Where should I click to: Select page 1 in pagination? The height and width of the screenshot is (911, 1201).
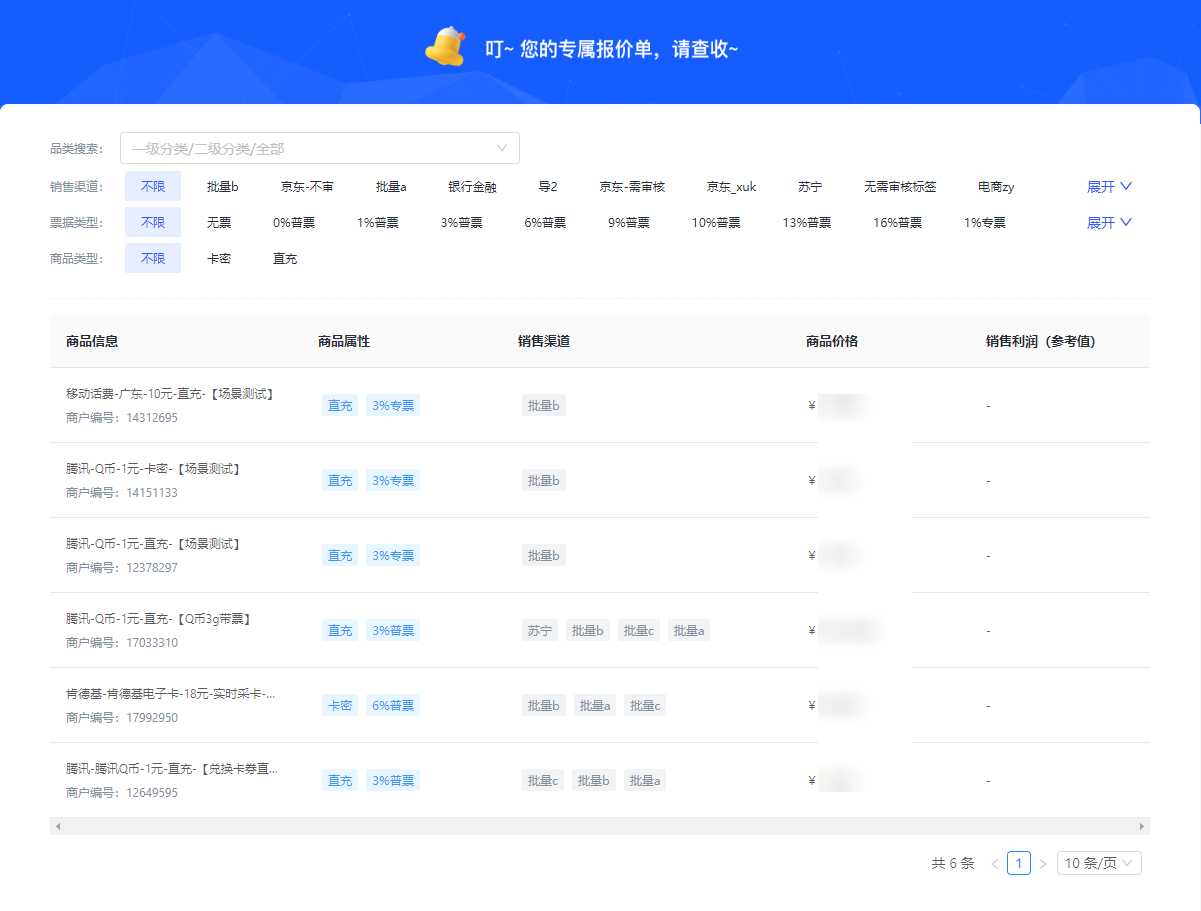1019,863
